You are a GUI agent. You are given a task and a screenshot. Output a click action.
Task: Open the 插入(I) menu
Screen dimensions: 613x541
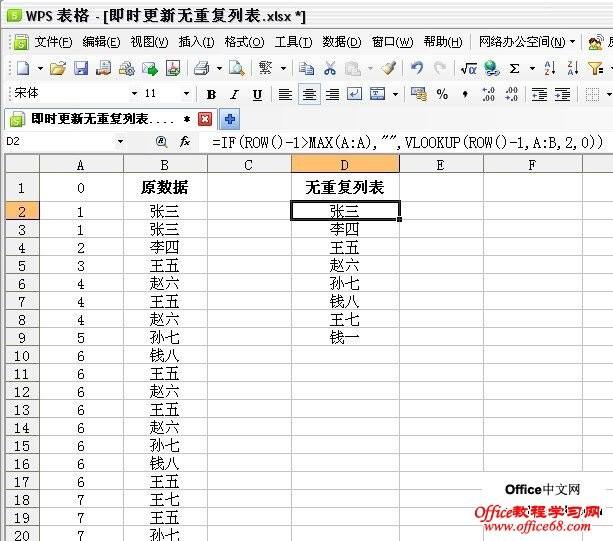point(196,41)
